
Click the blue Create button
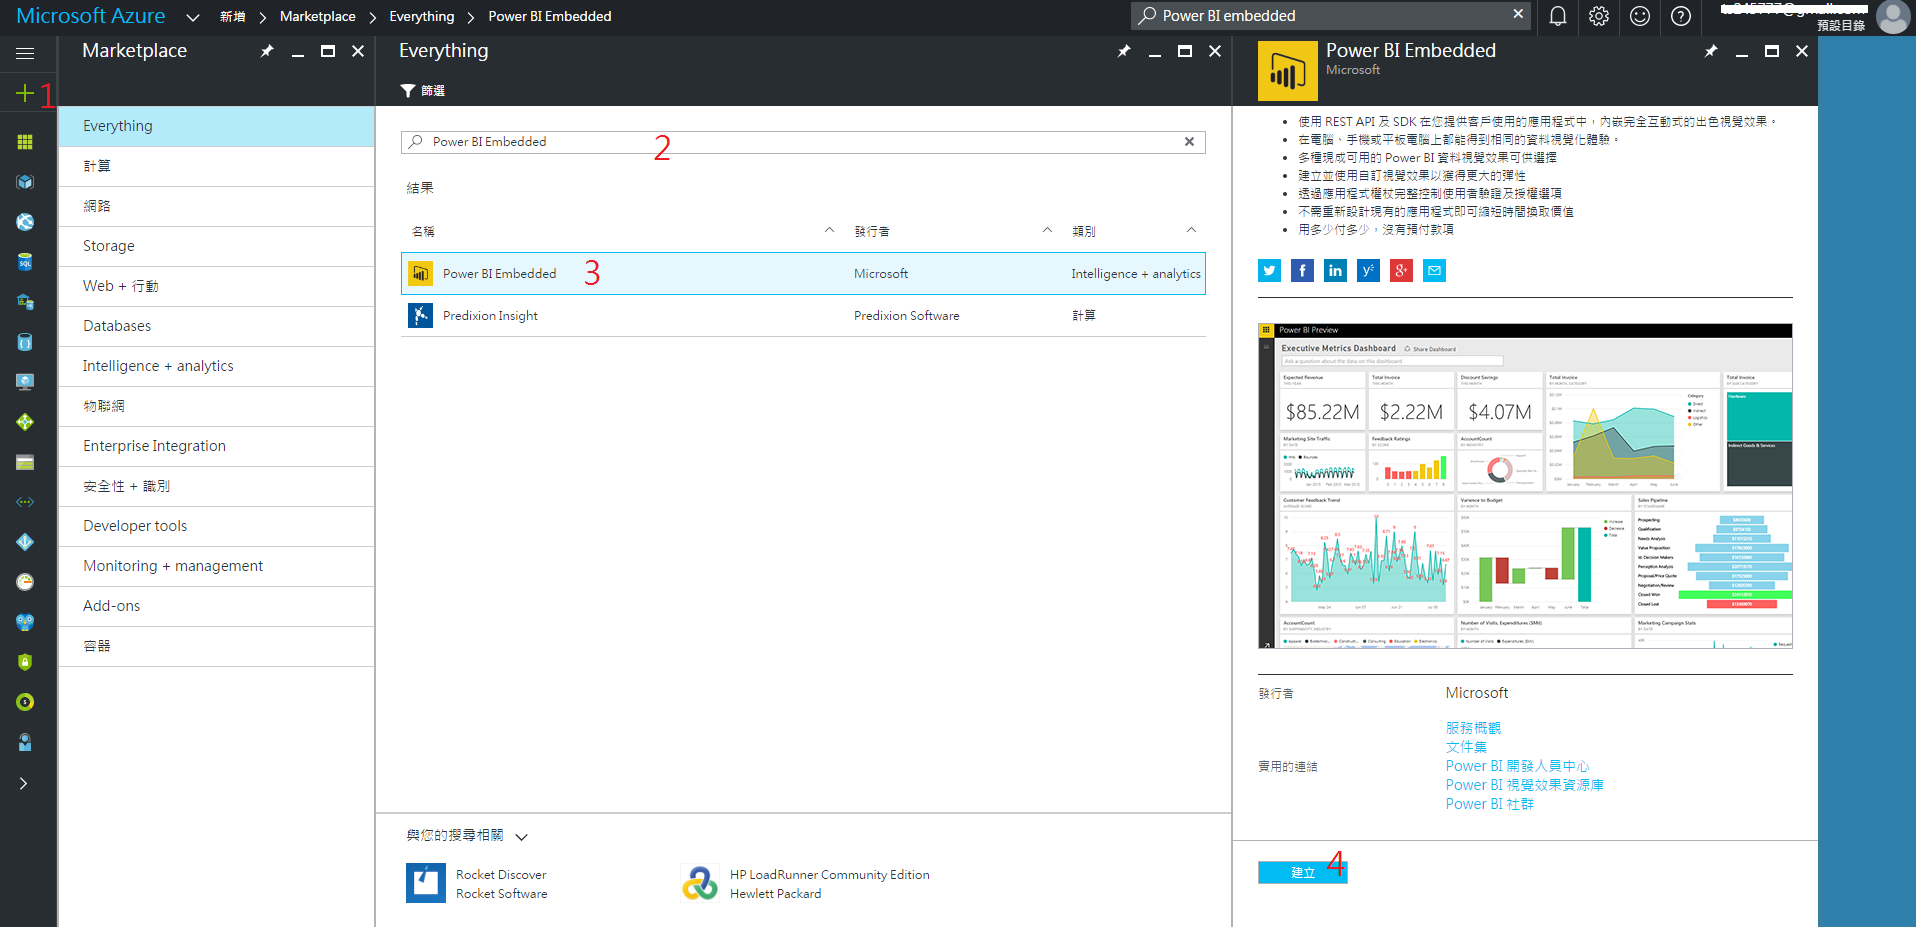pos(1302,872)
